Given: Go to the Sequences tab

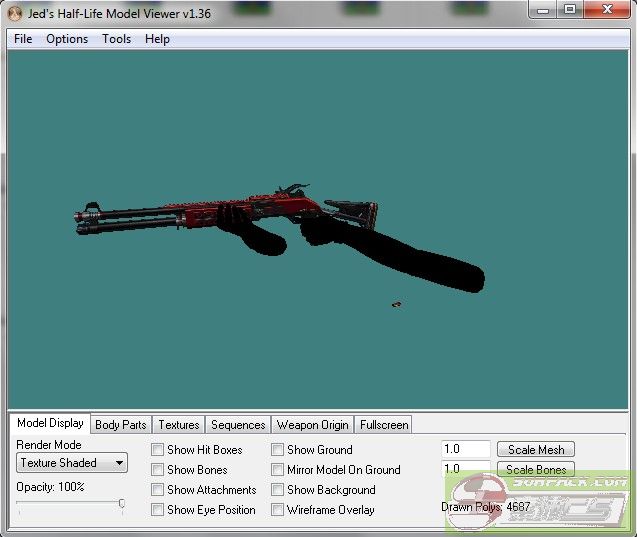Looking at the screenshot, I should [x=238, y=425].
